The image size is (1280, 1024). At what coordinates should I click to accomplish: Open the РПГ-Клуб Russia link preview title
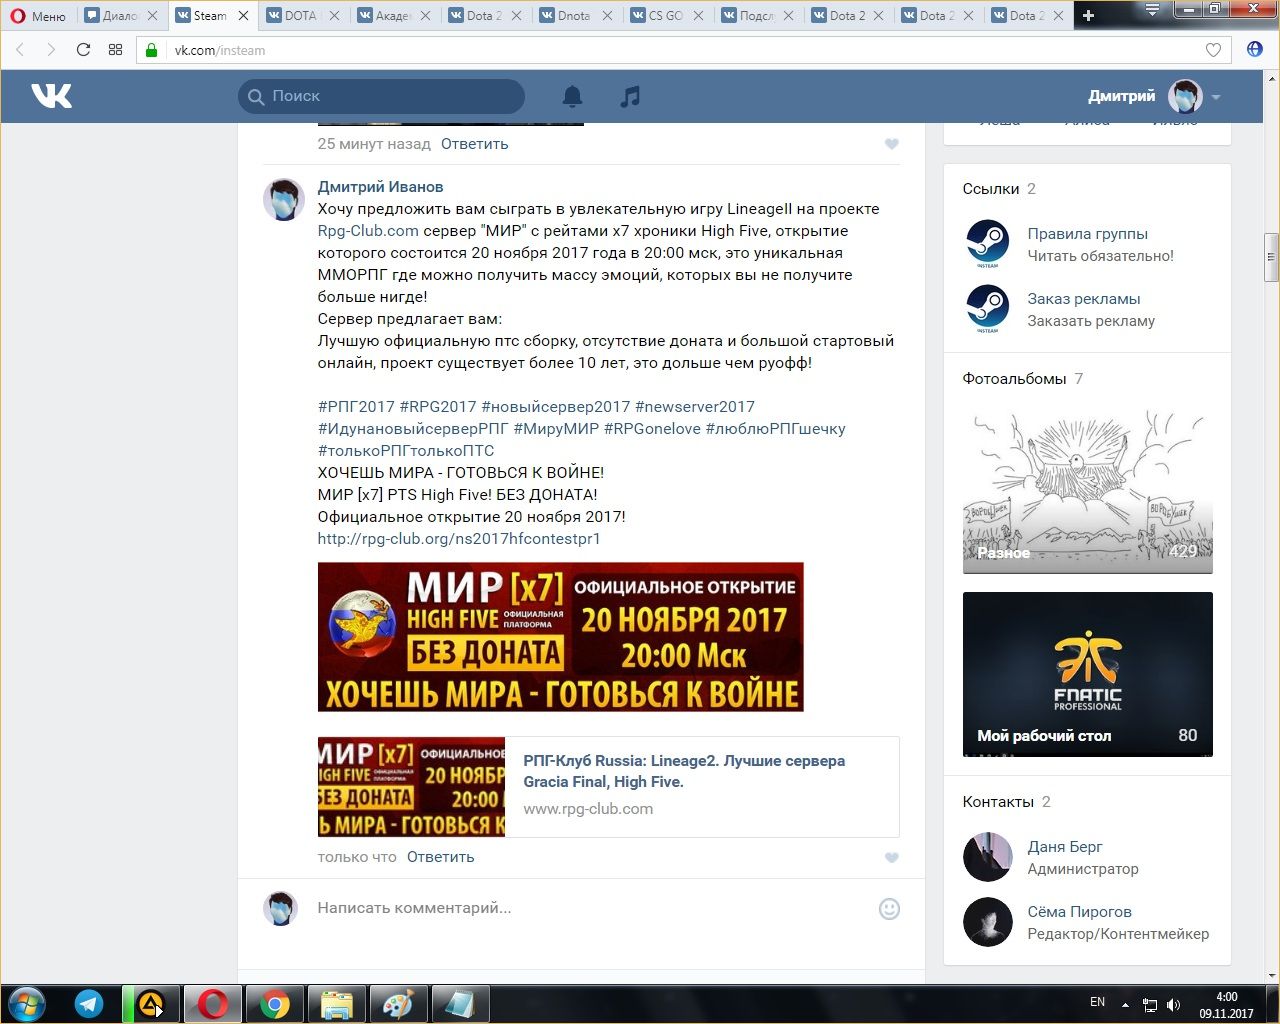[684, 771]
